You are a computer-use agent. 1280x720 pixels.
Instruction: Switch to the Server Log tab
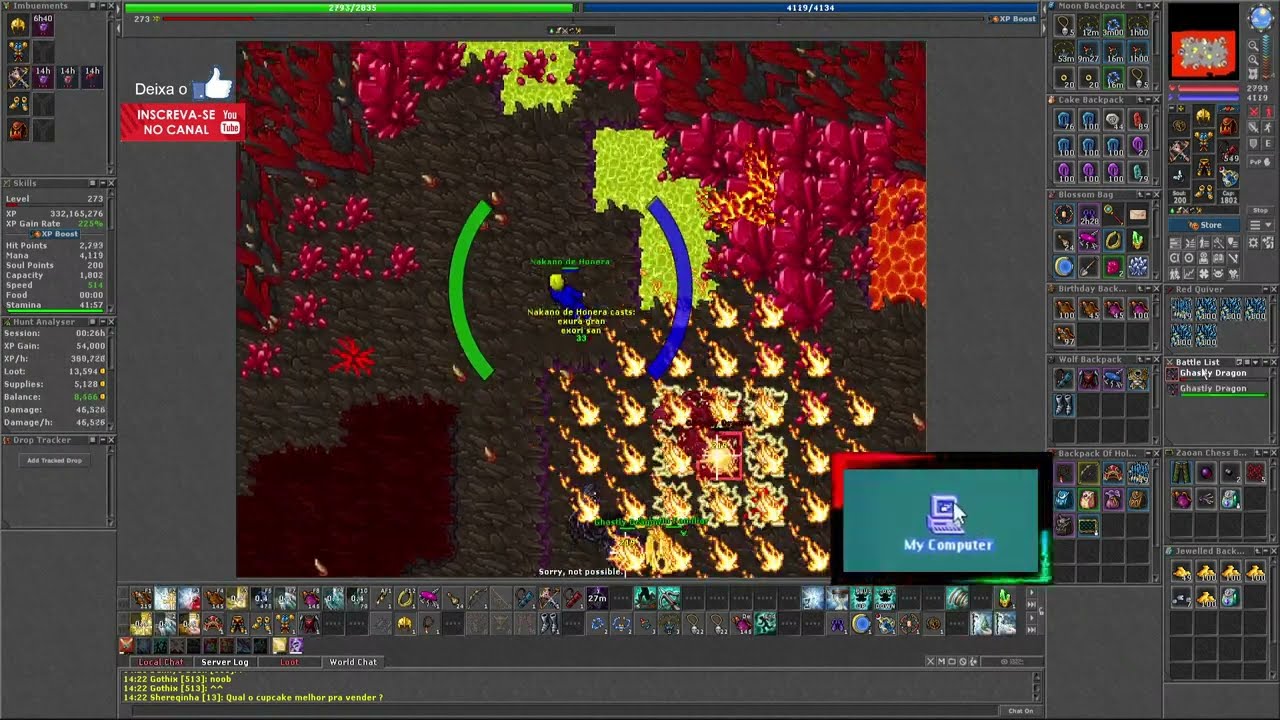tap(225, 662)
